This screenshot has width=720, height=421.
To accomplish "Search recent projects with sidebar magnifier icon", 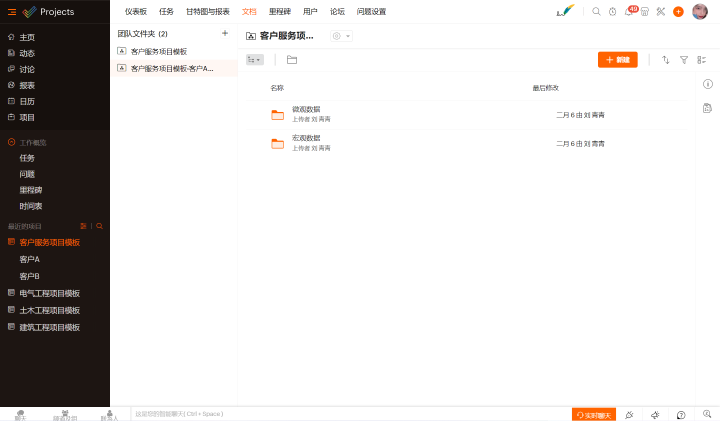I will [99, 226].
